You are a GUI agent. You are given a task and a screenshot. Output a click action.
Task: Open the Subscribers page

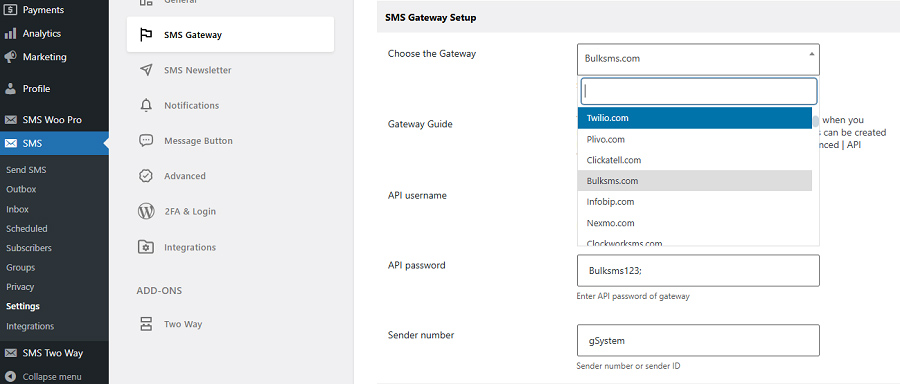coord(29,248)
